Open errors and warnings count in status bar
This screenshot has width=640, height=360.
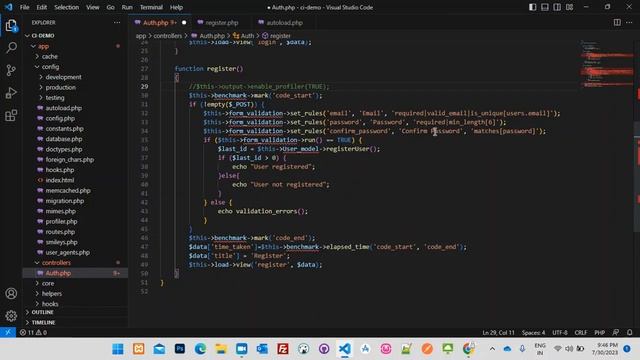click(x=33, y=332)
